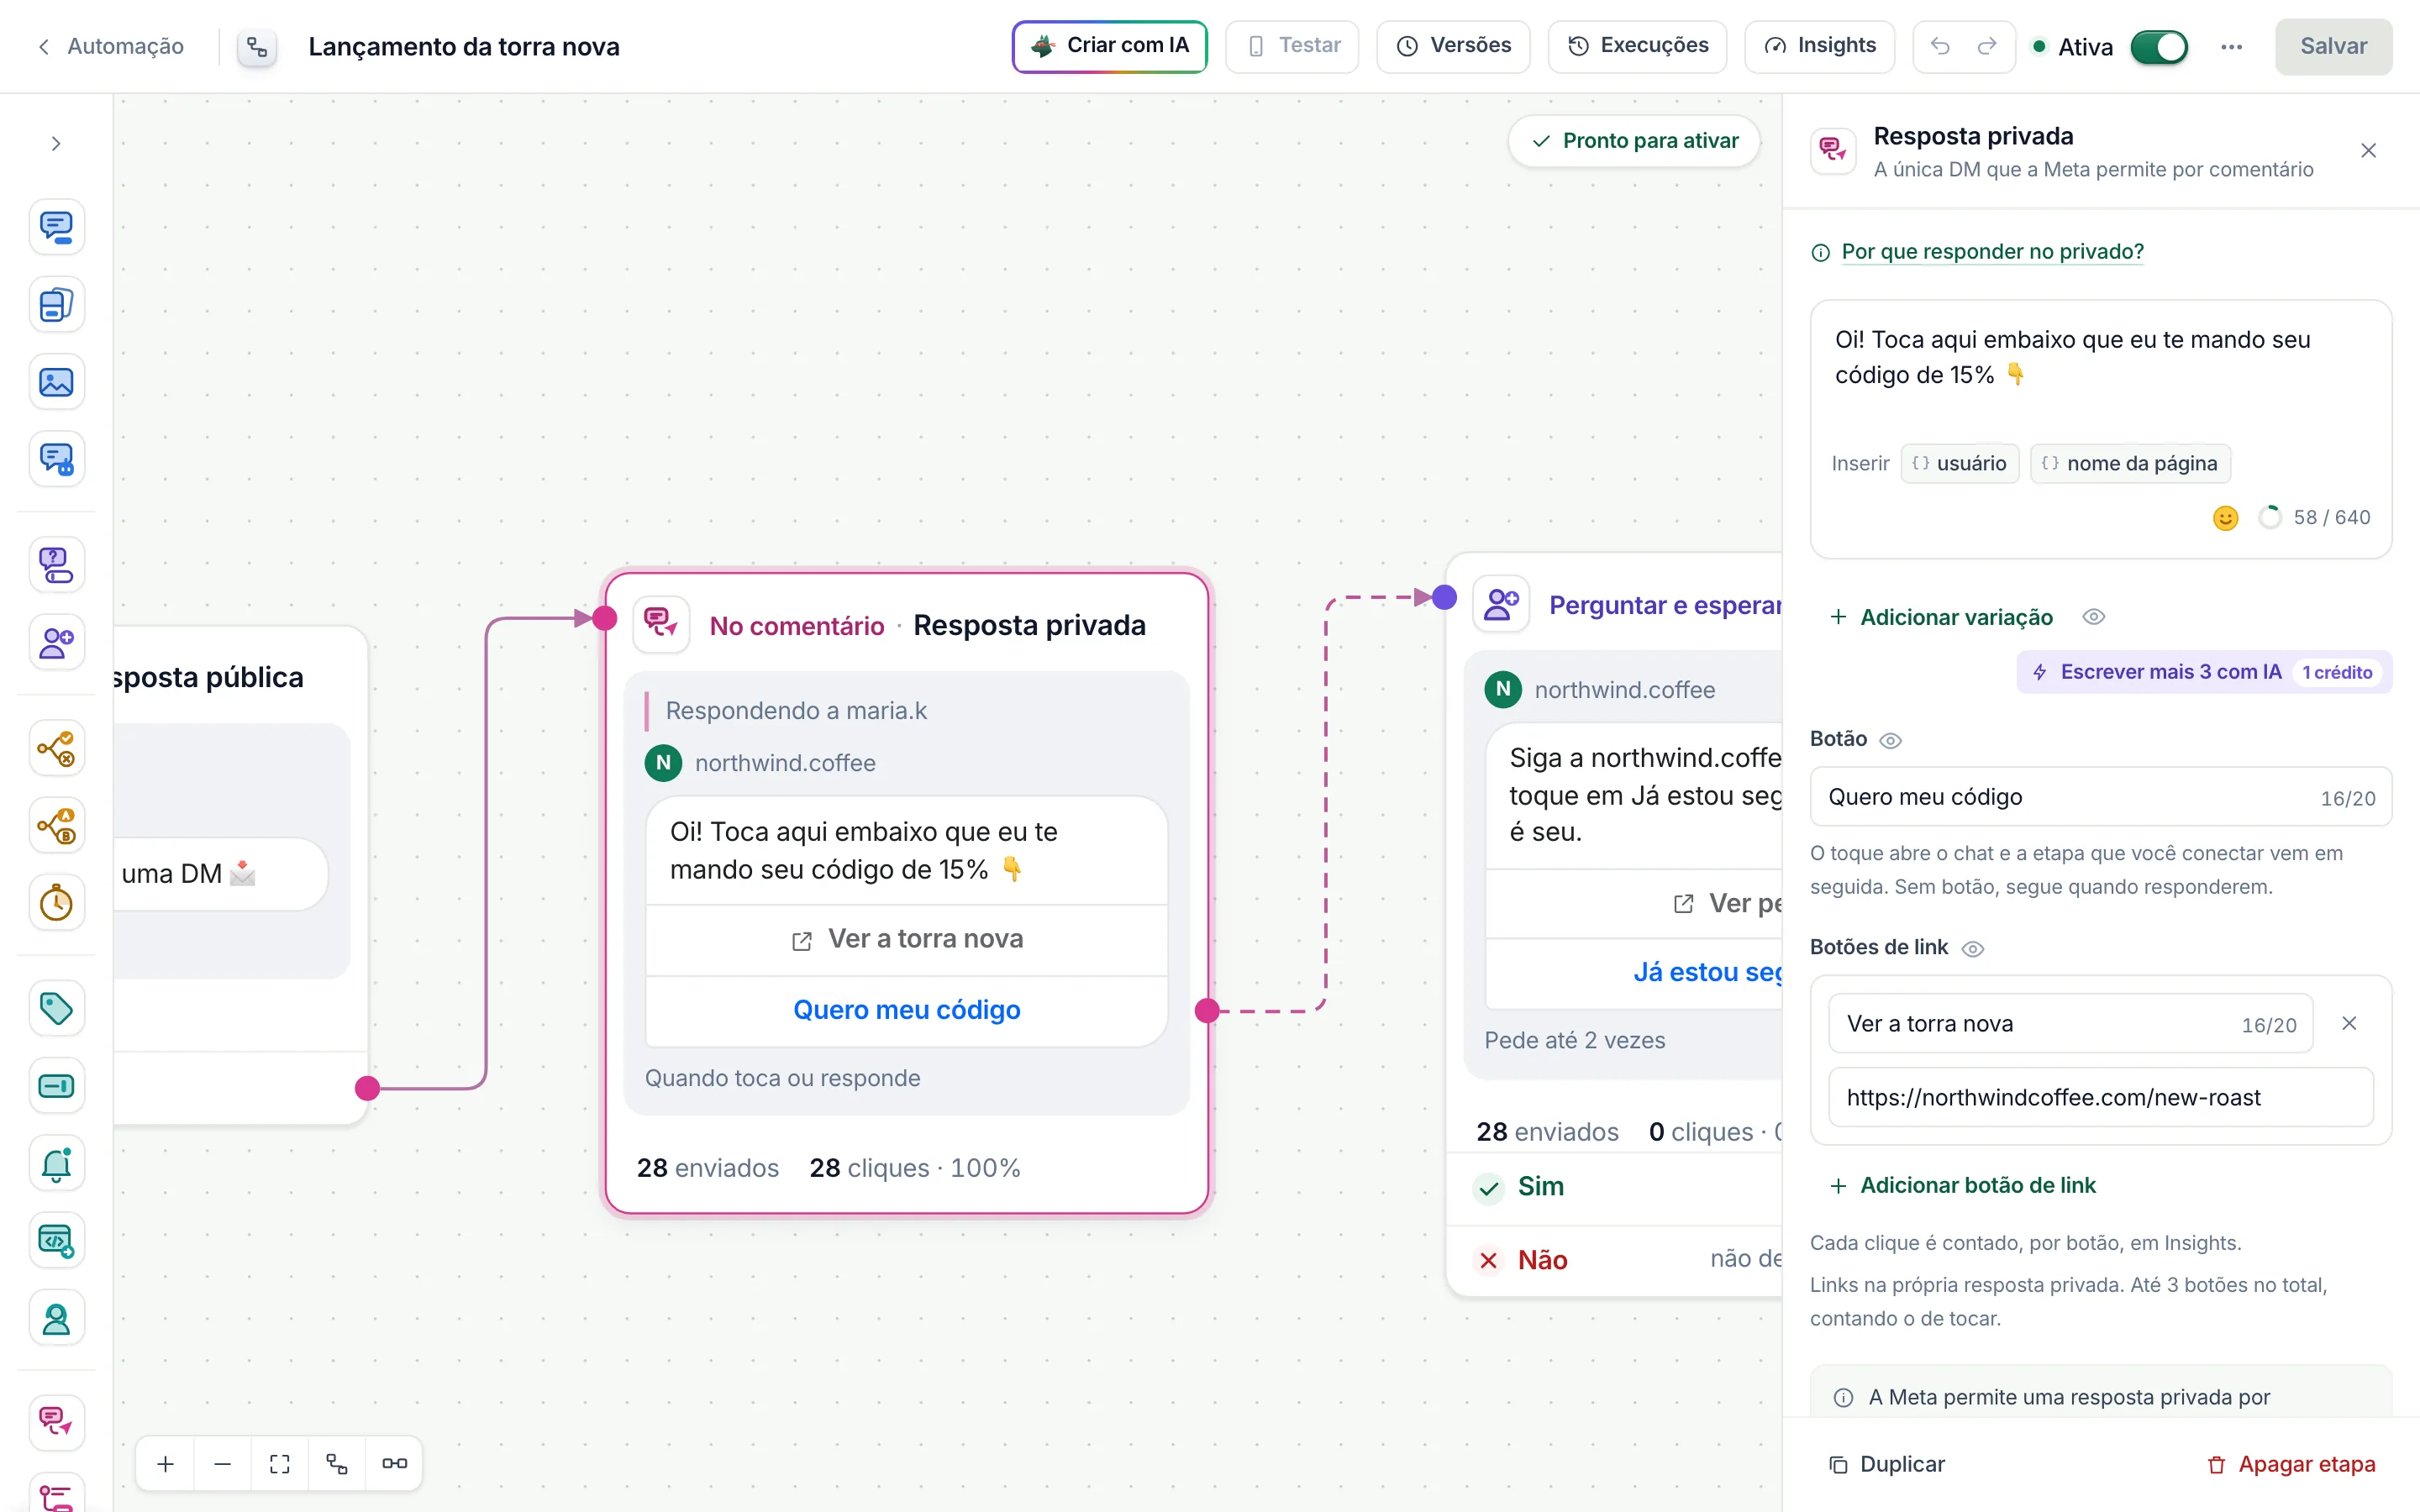Image resolution: width=2420 pixels, height=1512 pixels.
Task: Select the ask-and-wait person block icon
Action: pos(56,642)
